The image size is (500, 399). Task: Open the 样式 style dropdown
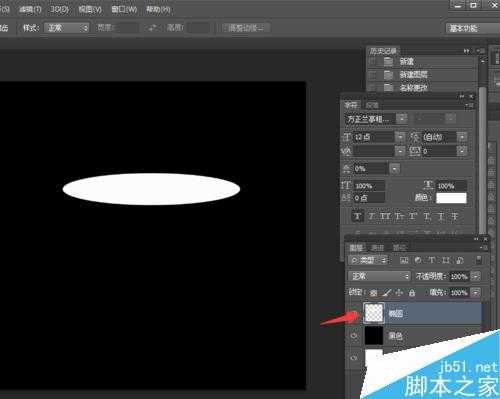point(67,28)
